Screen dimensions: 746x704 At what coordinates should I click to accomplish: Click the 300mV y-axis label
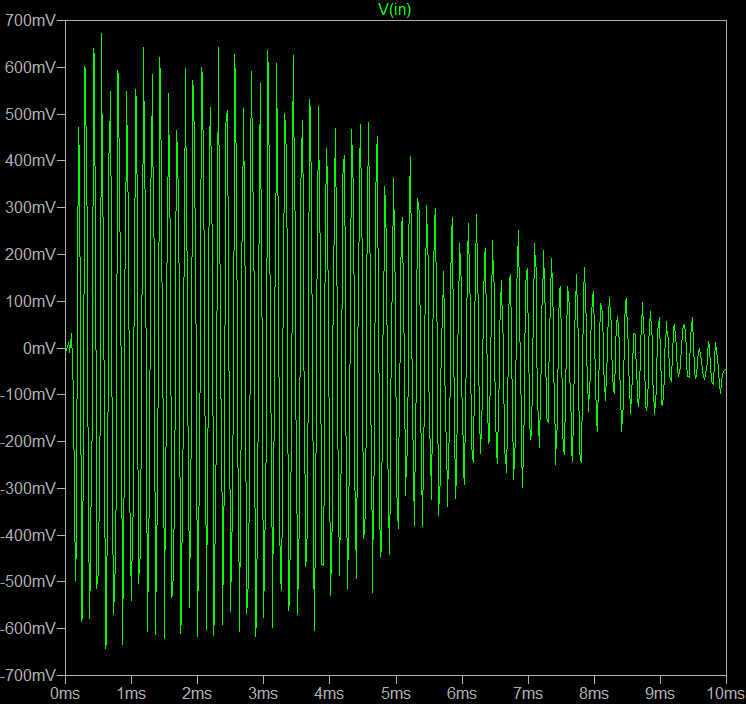tap(30, 207)
